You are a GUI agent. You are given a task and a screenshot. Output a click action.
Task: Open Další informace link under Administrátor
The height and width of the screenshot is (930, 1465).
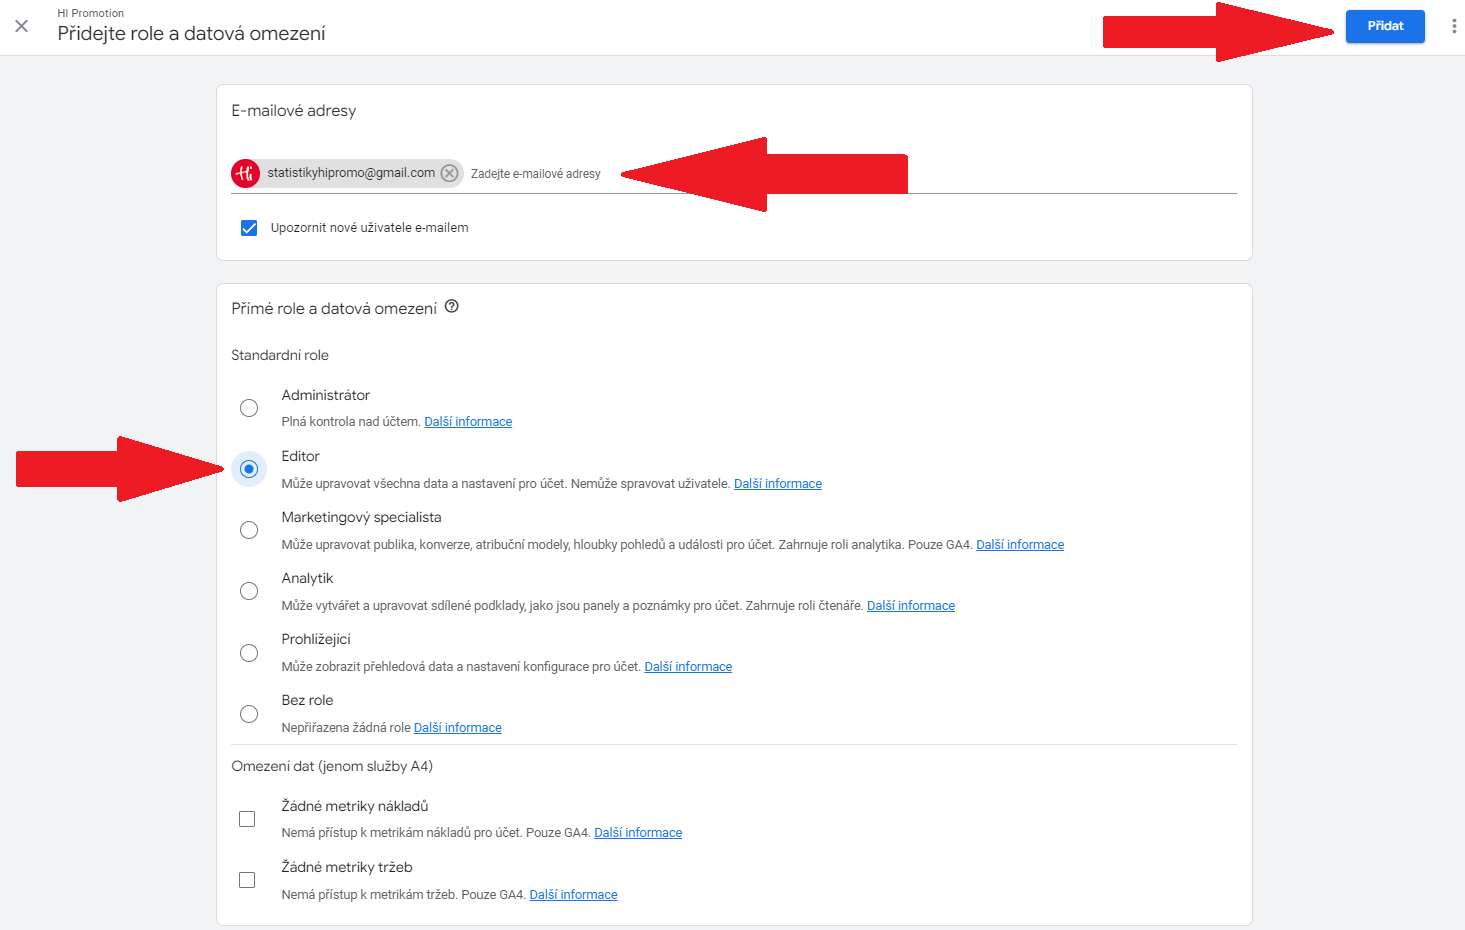pos(468,422)
